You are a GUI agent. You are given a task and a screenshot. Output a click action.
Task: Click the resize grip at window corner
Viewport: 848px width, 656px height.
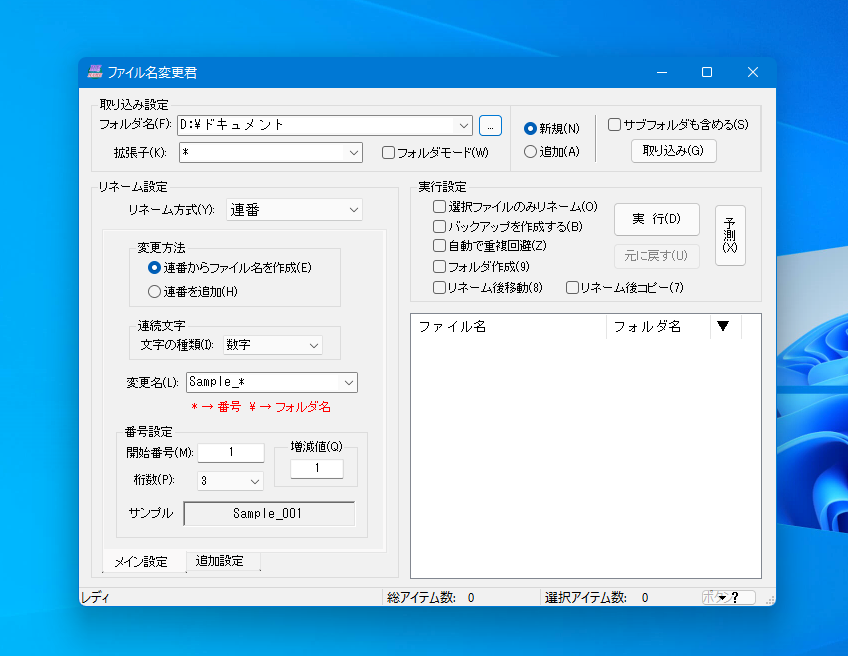point(770,599)
